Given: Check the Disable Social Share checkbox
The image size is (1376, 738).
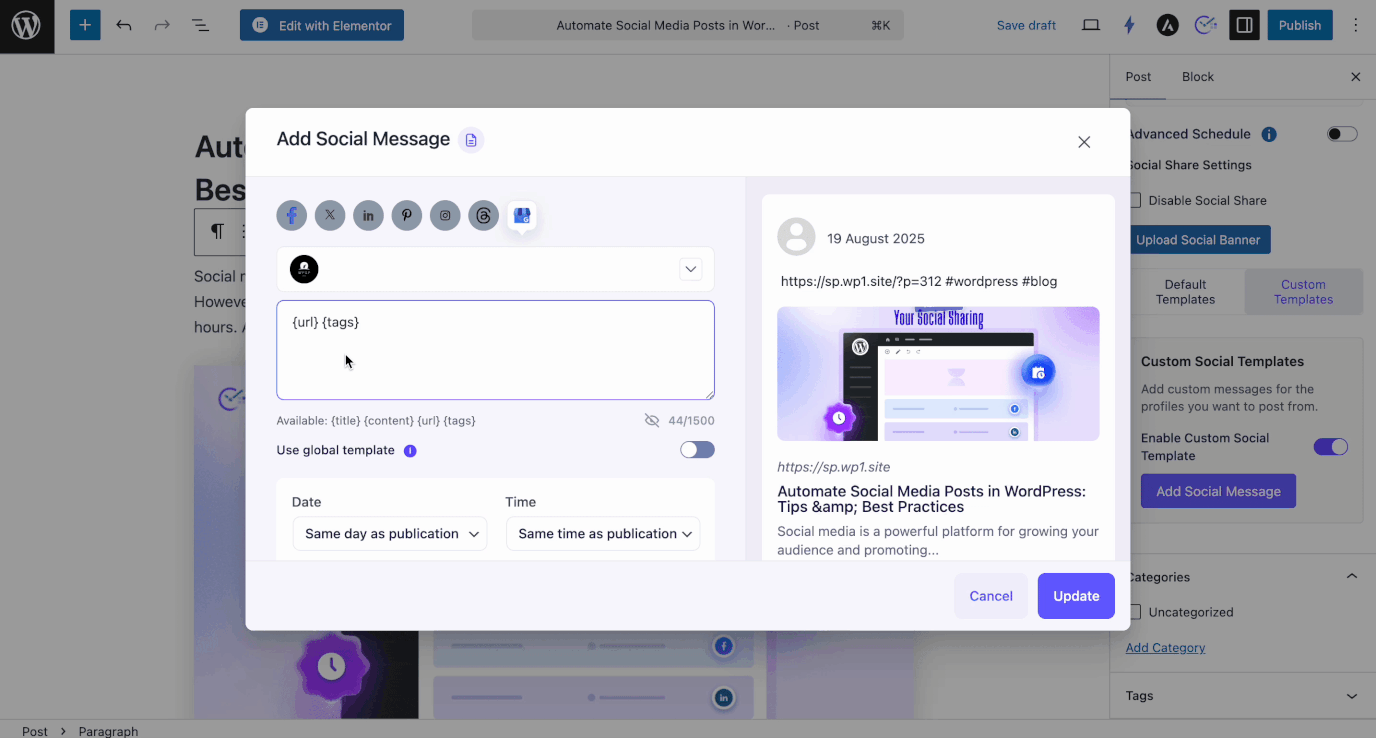Looking at the screenshot, I should [x=1134, y=200].
